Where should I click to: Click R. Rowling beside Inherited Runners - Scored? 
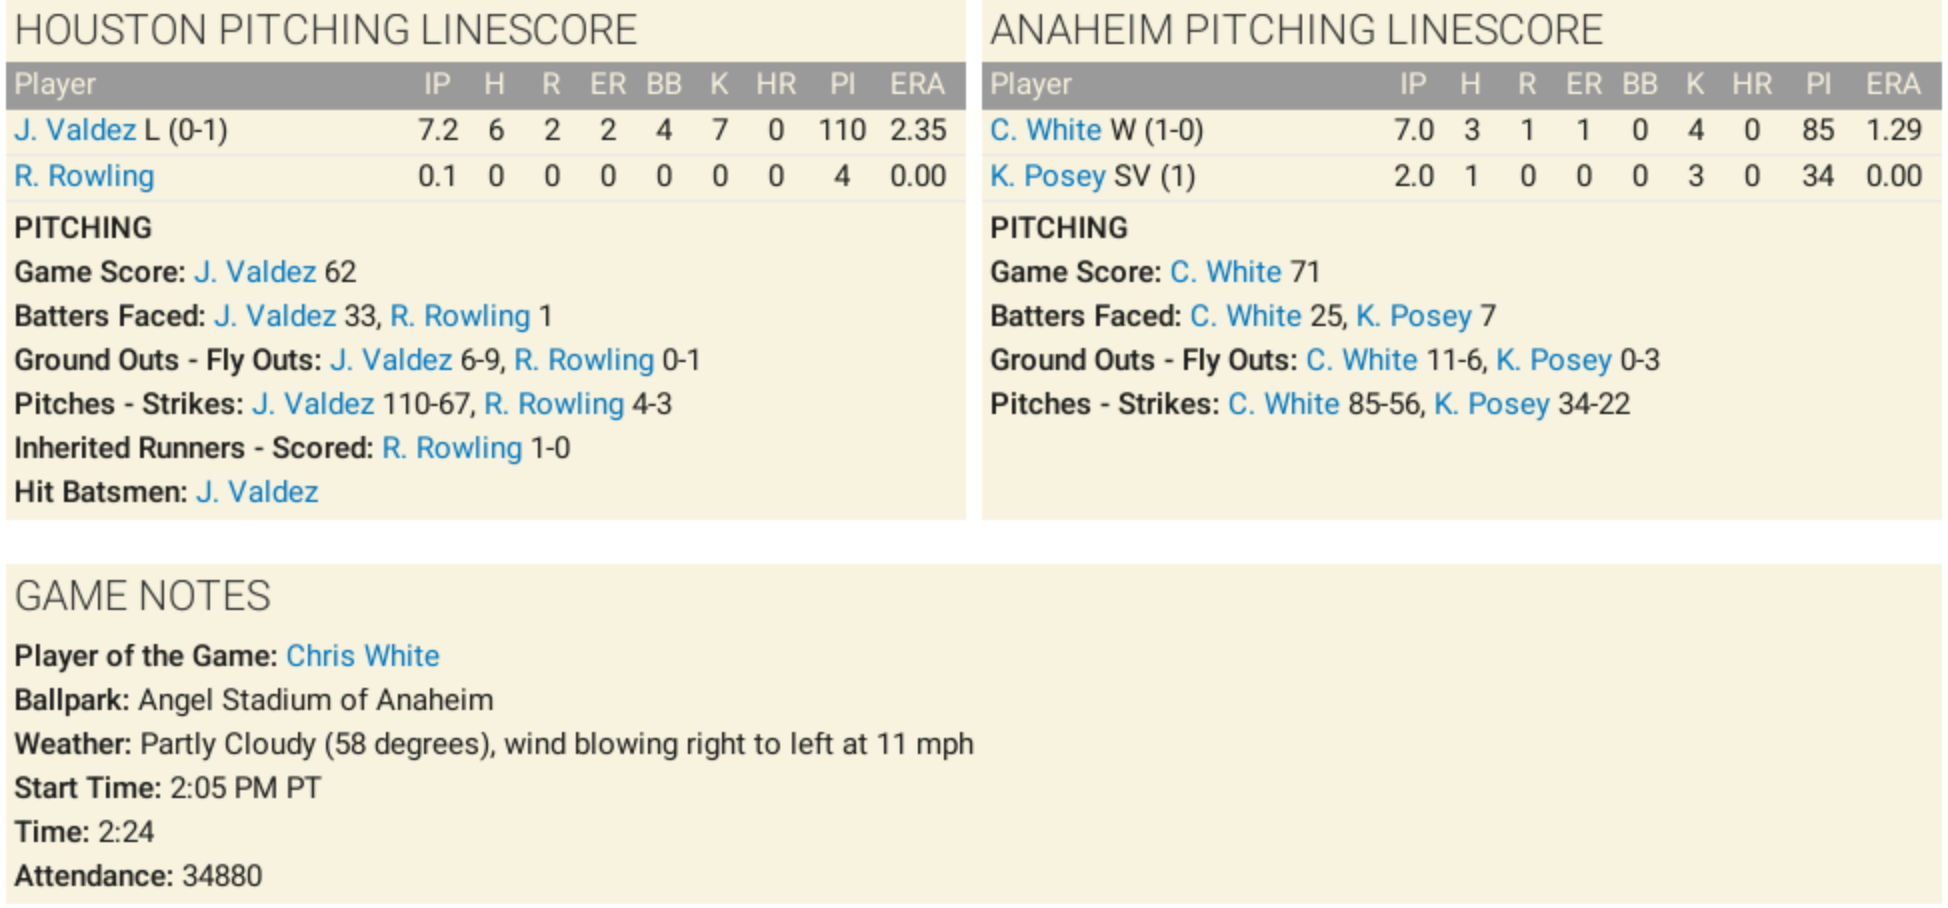coord(452,448)
